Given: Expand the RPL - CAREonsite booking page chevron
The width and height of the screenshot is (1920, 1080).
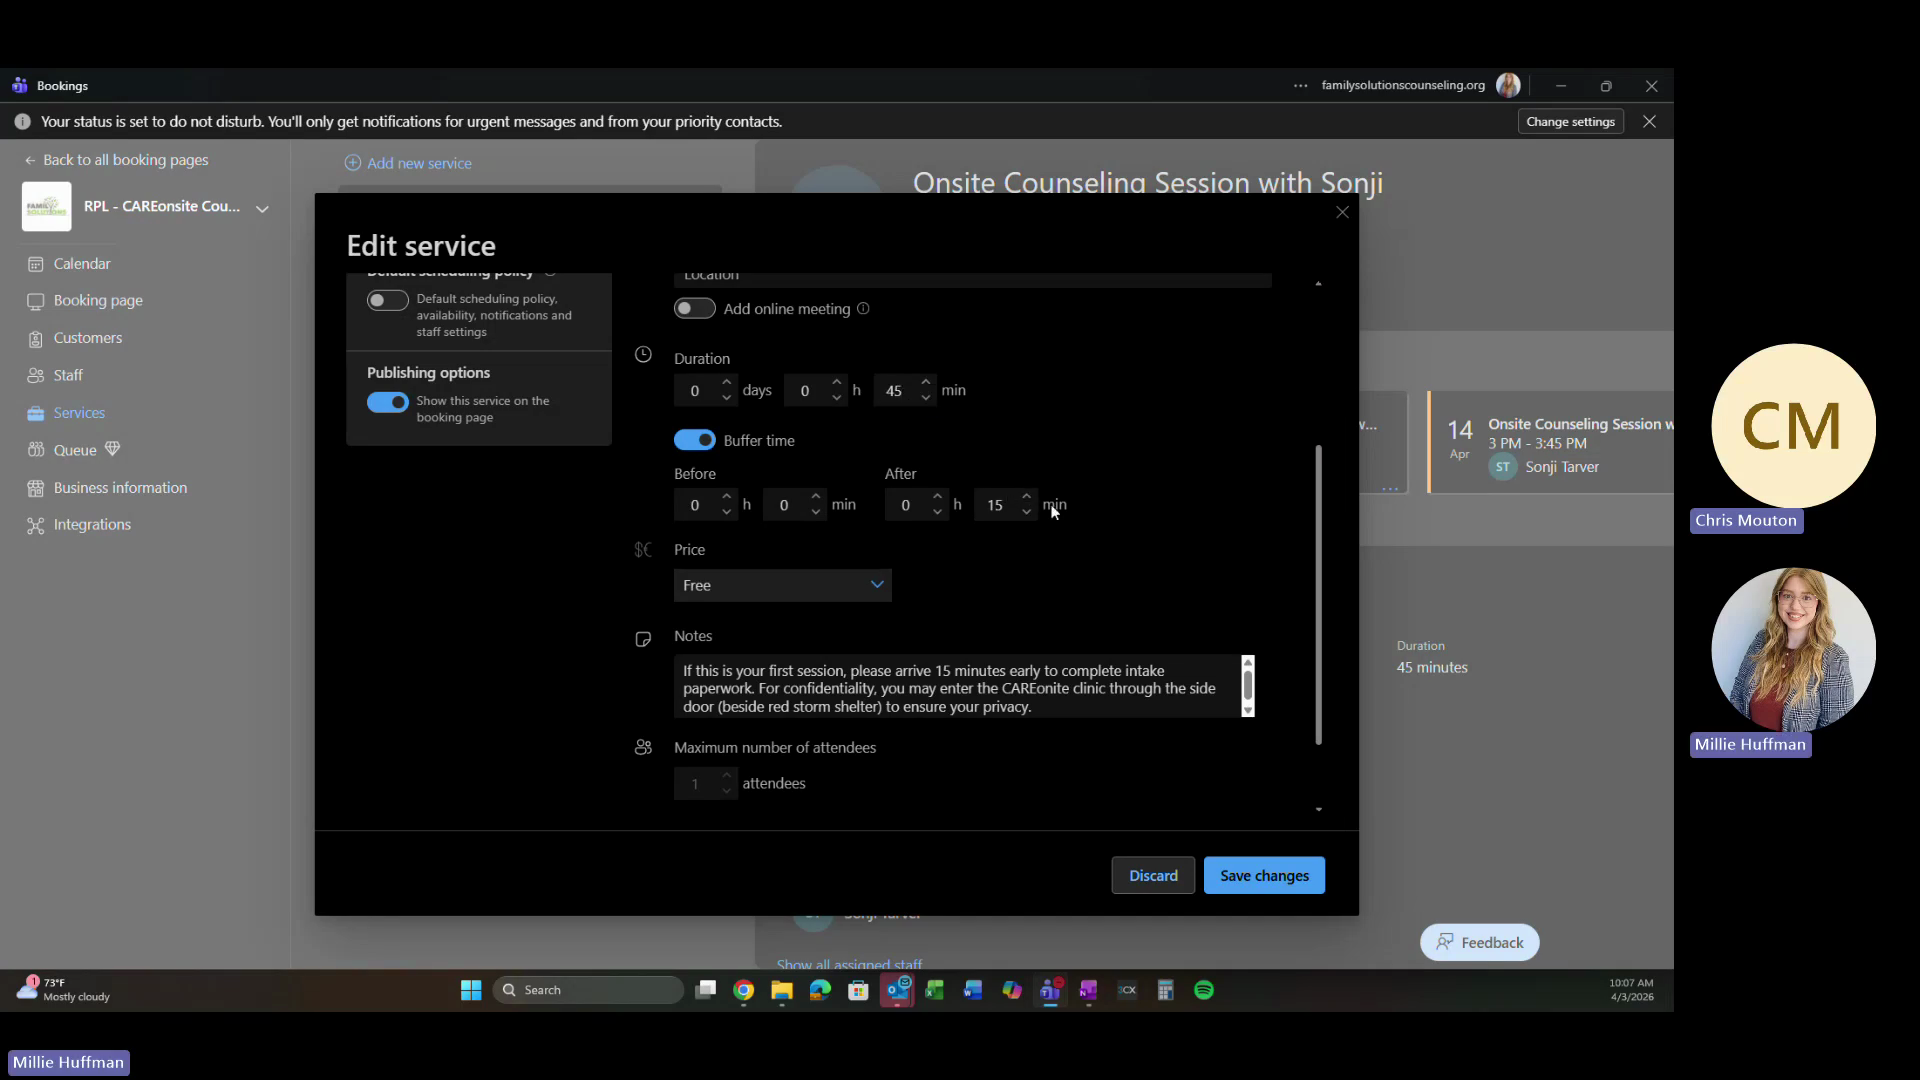Looking at the screenshot, I should point(262,208).
